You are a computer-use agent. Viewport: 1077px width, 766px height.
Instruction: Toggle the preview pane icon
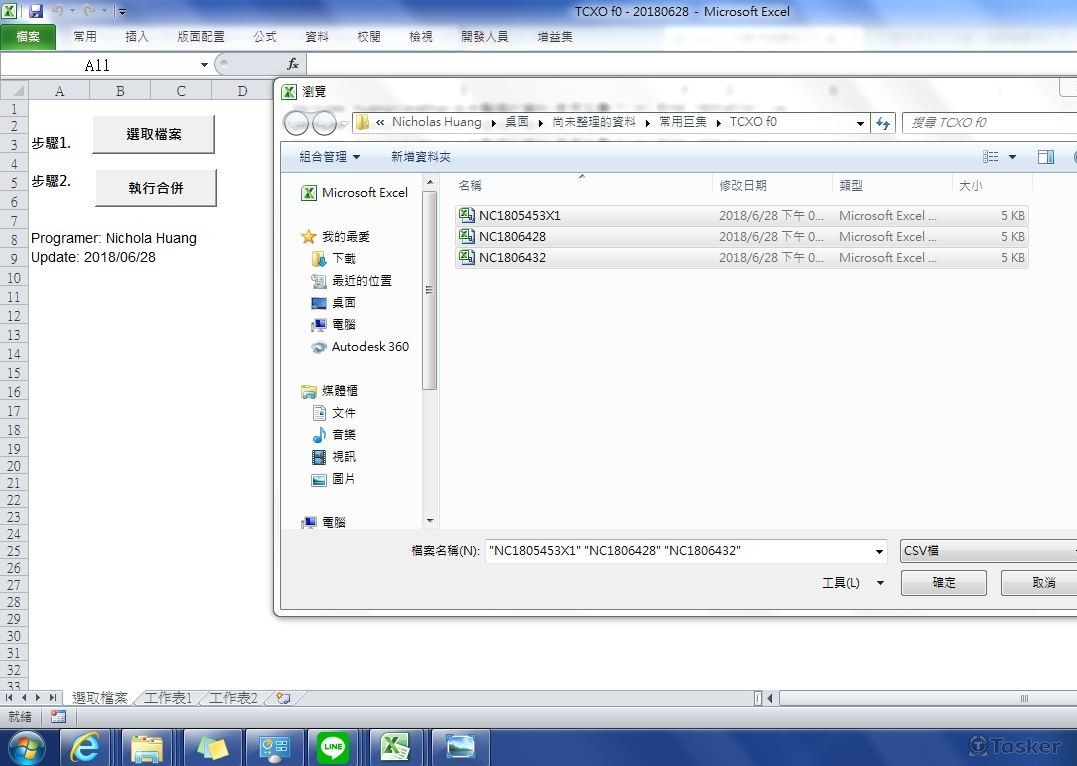coord(1045,157)
